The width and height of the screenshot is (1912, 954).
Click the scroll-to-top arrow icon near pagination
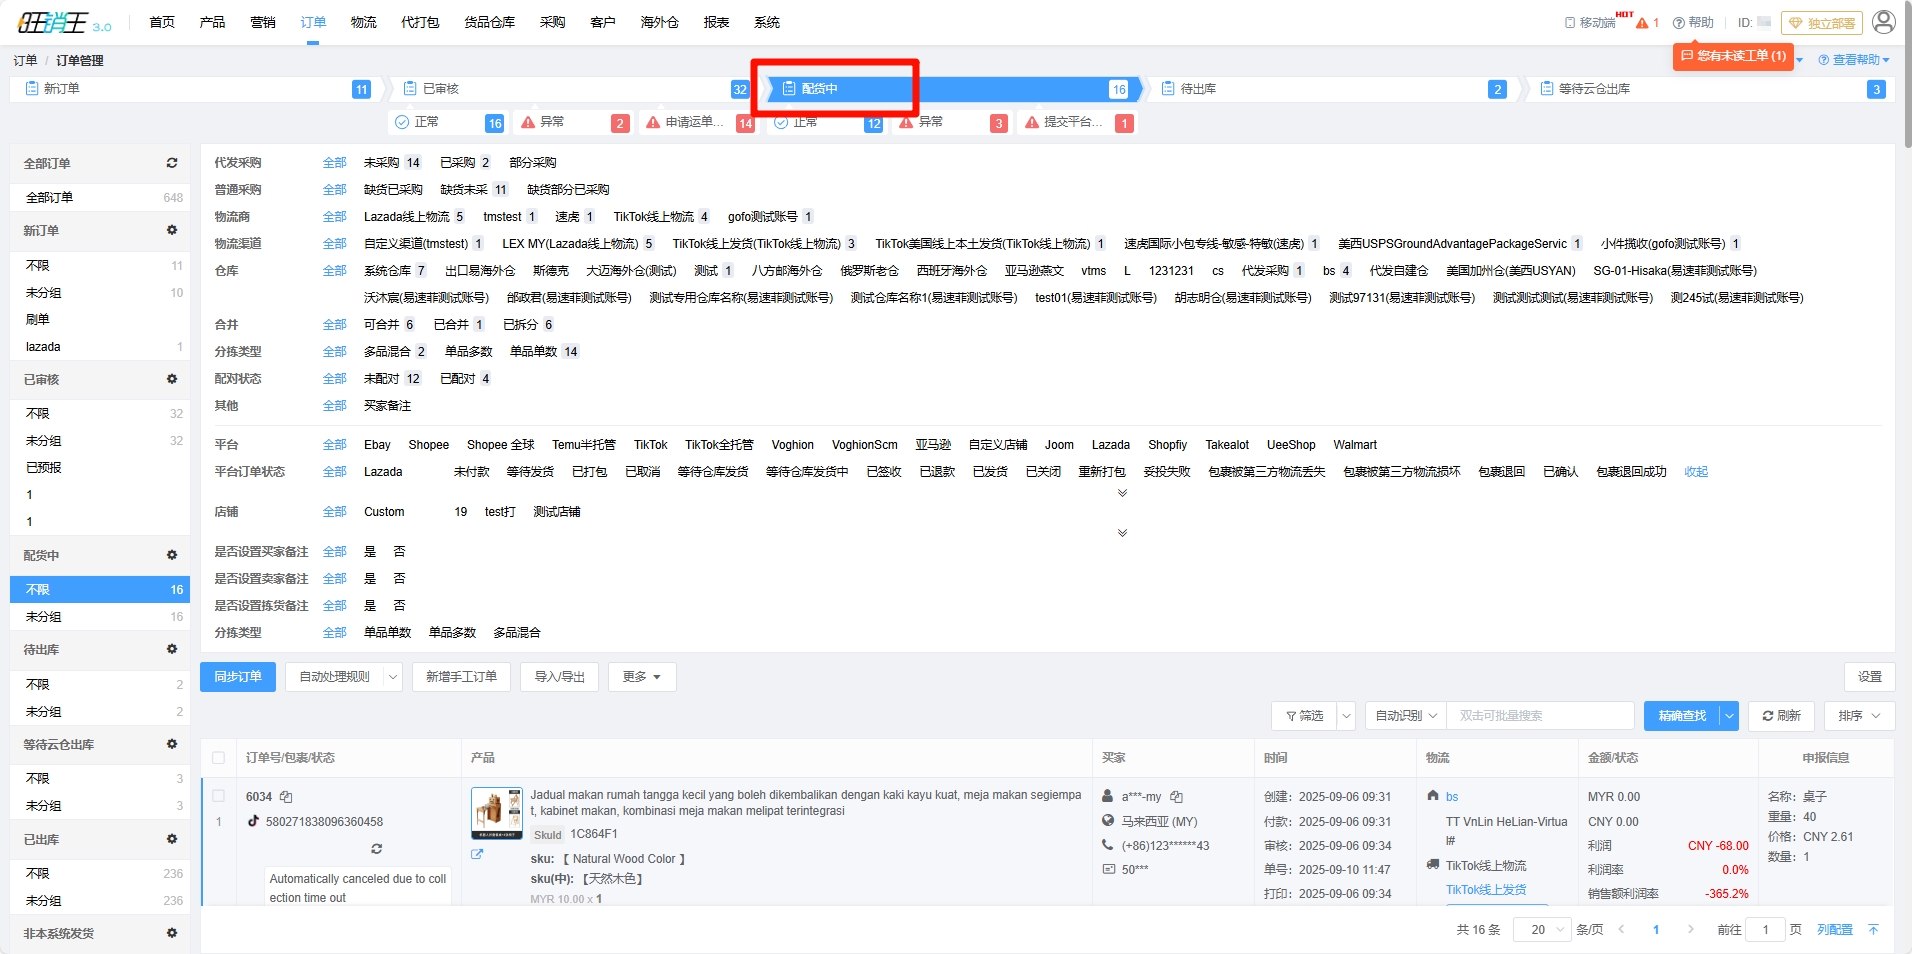coord(1873,930)
